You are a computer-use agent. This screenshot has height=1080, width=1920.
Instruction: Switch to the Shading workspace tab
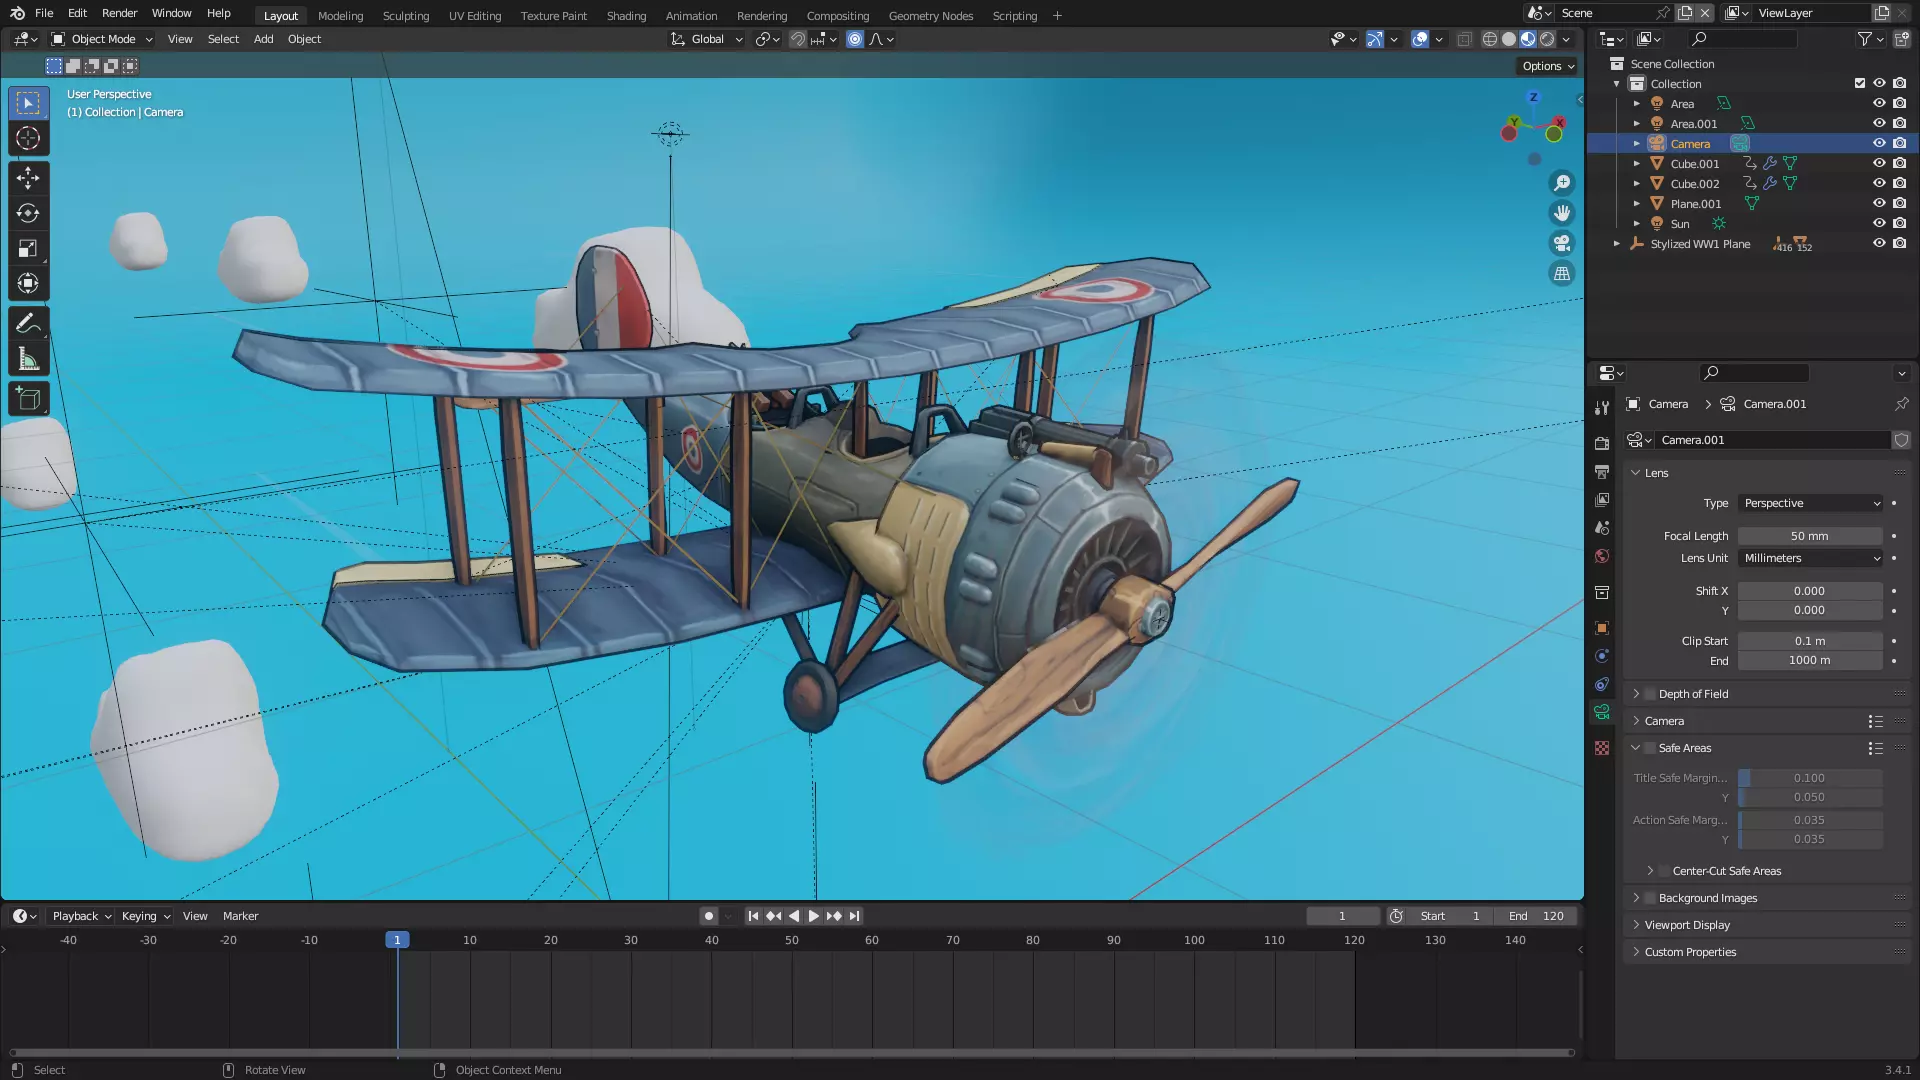coord(626,15)
